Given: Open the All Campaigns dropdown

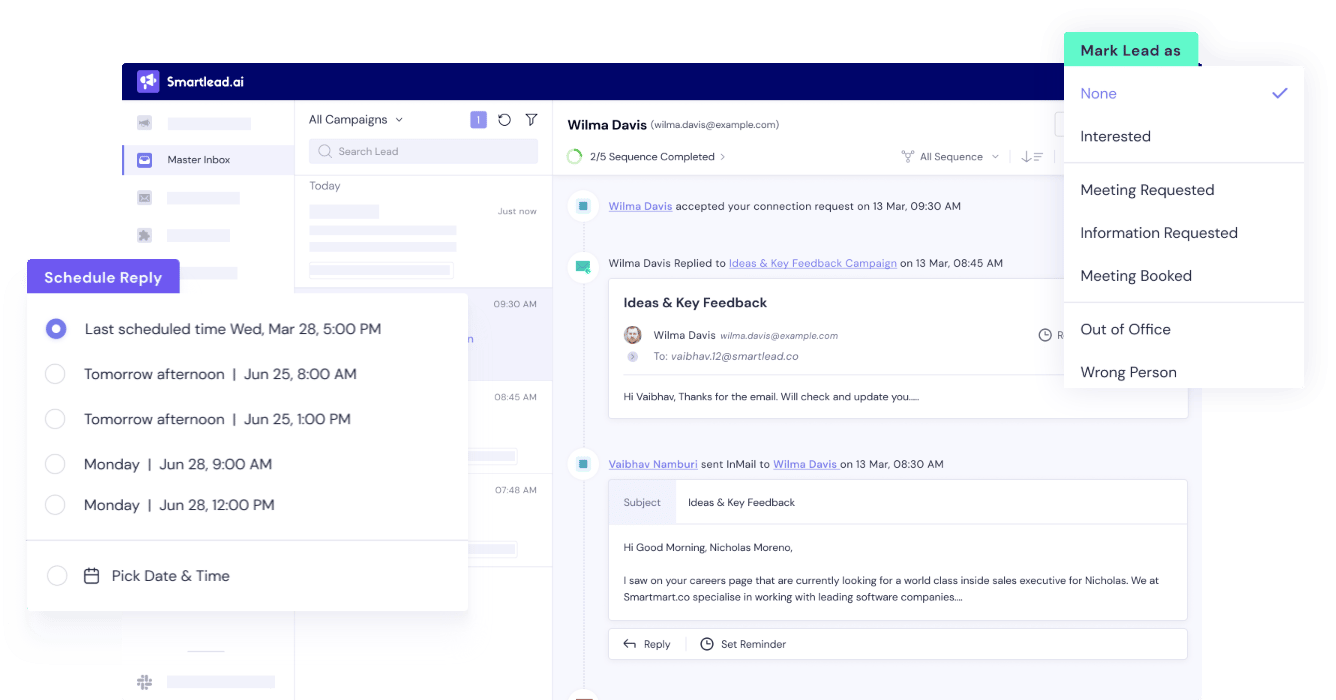Looking at the screenshot, I should [355, 118].
